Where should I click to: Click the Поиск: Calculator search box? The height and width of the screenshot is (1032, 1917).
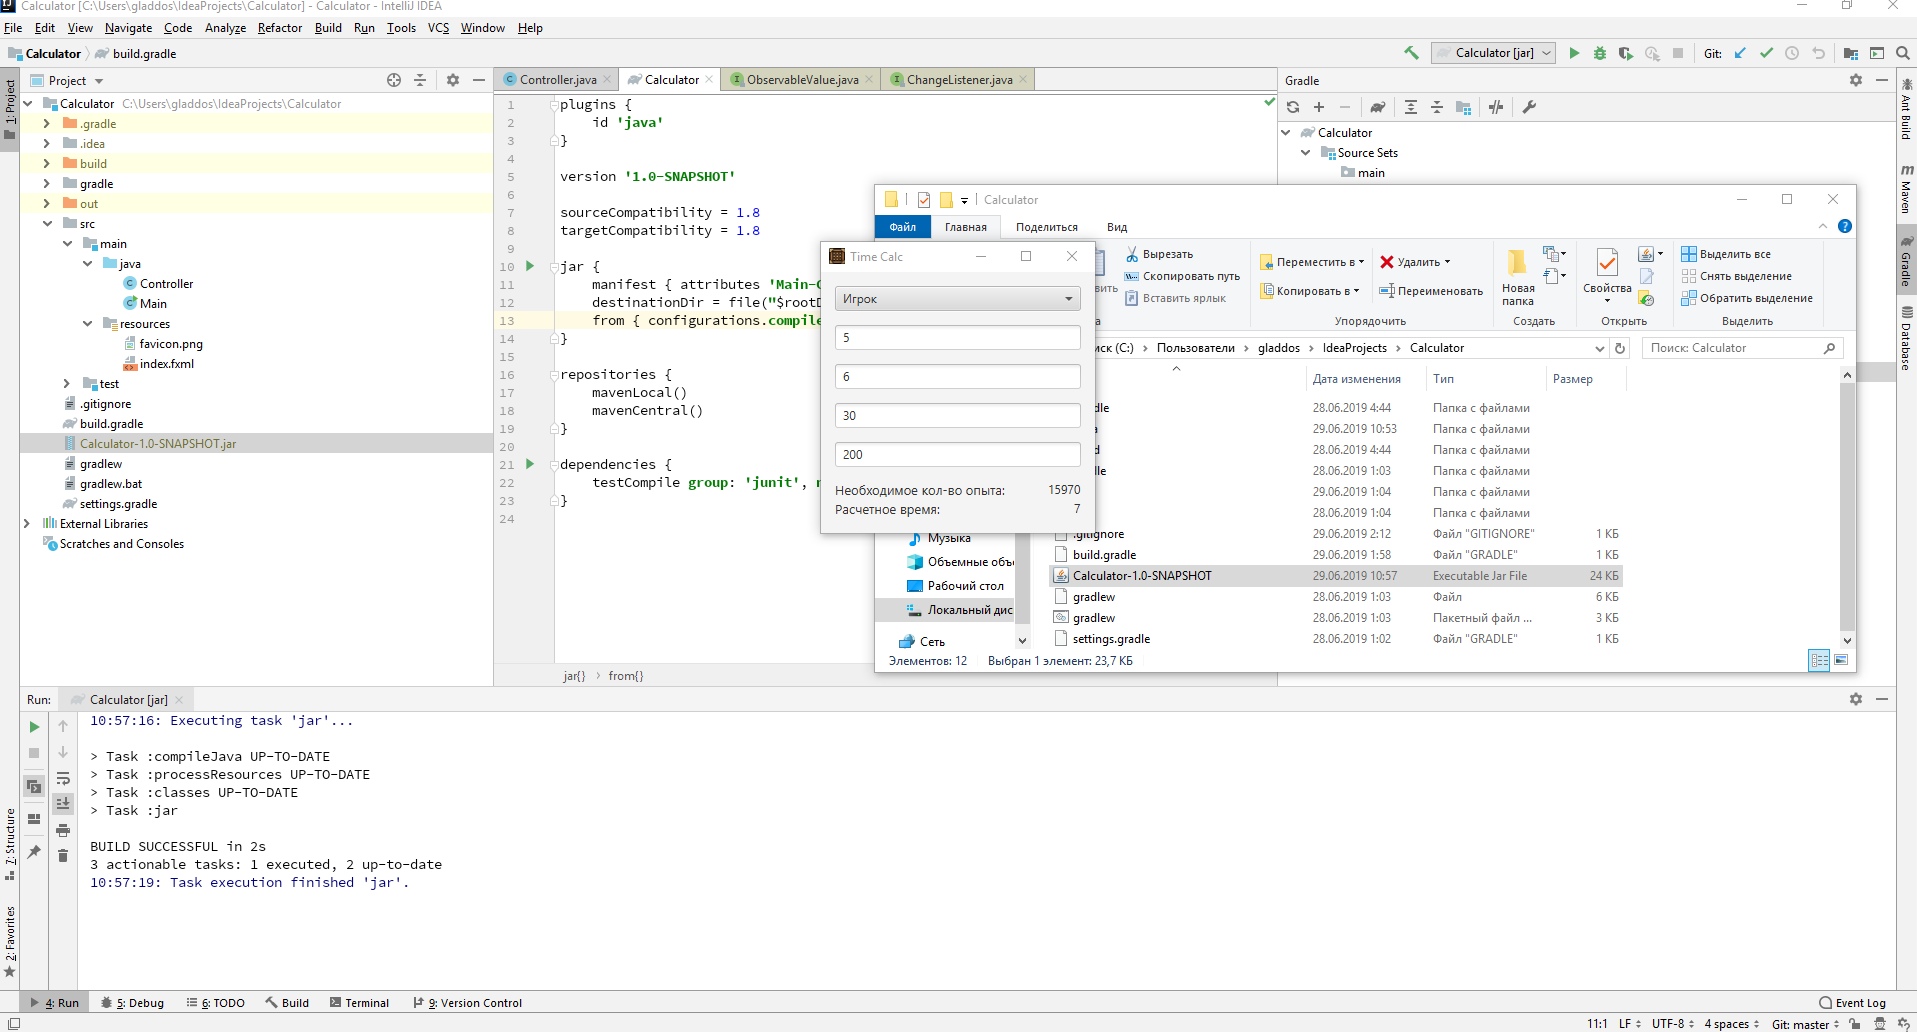click(x=1742, y=348)
